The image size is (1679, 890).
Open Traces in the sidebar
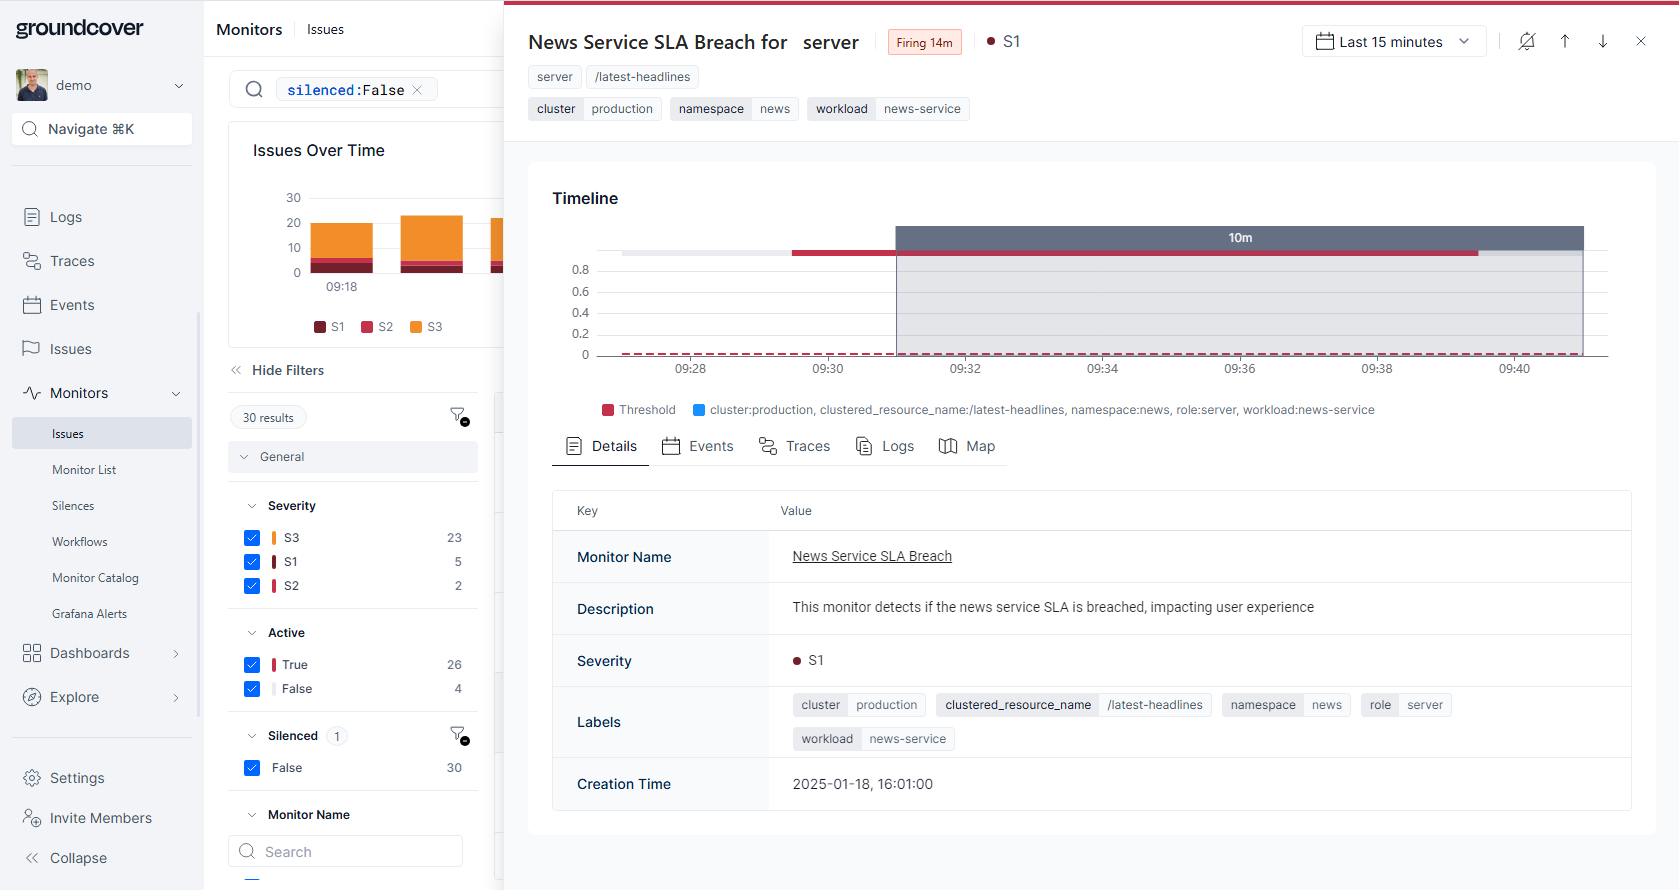pyautogui.click(x=72, y=261)
